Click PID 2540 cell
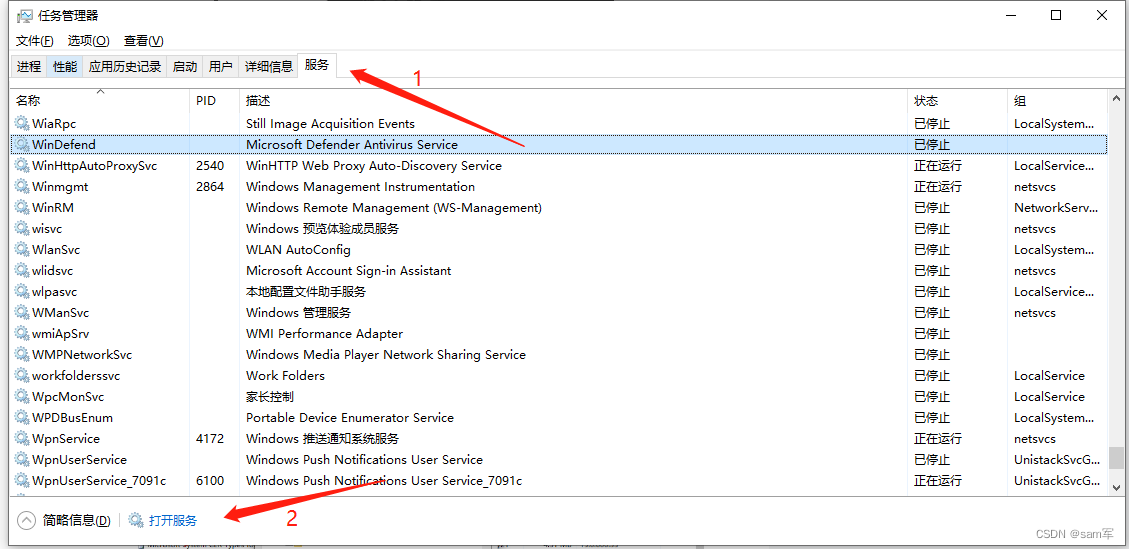Screen dimensions: 1129x549 coord(210,166)
